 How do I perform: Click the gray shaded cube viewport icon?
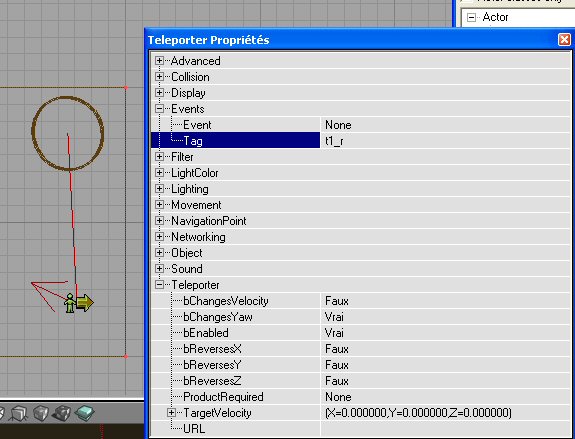pyautogui.click(x=40, y=413)
